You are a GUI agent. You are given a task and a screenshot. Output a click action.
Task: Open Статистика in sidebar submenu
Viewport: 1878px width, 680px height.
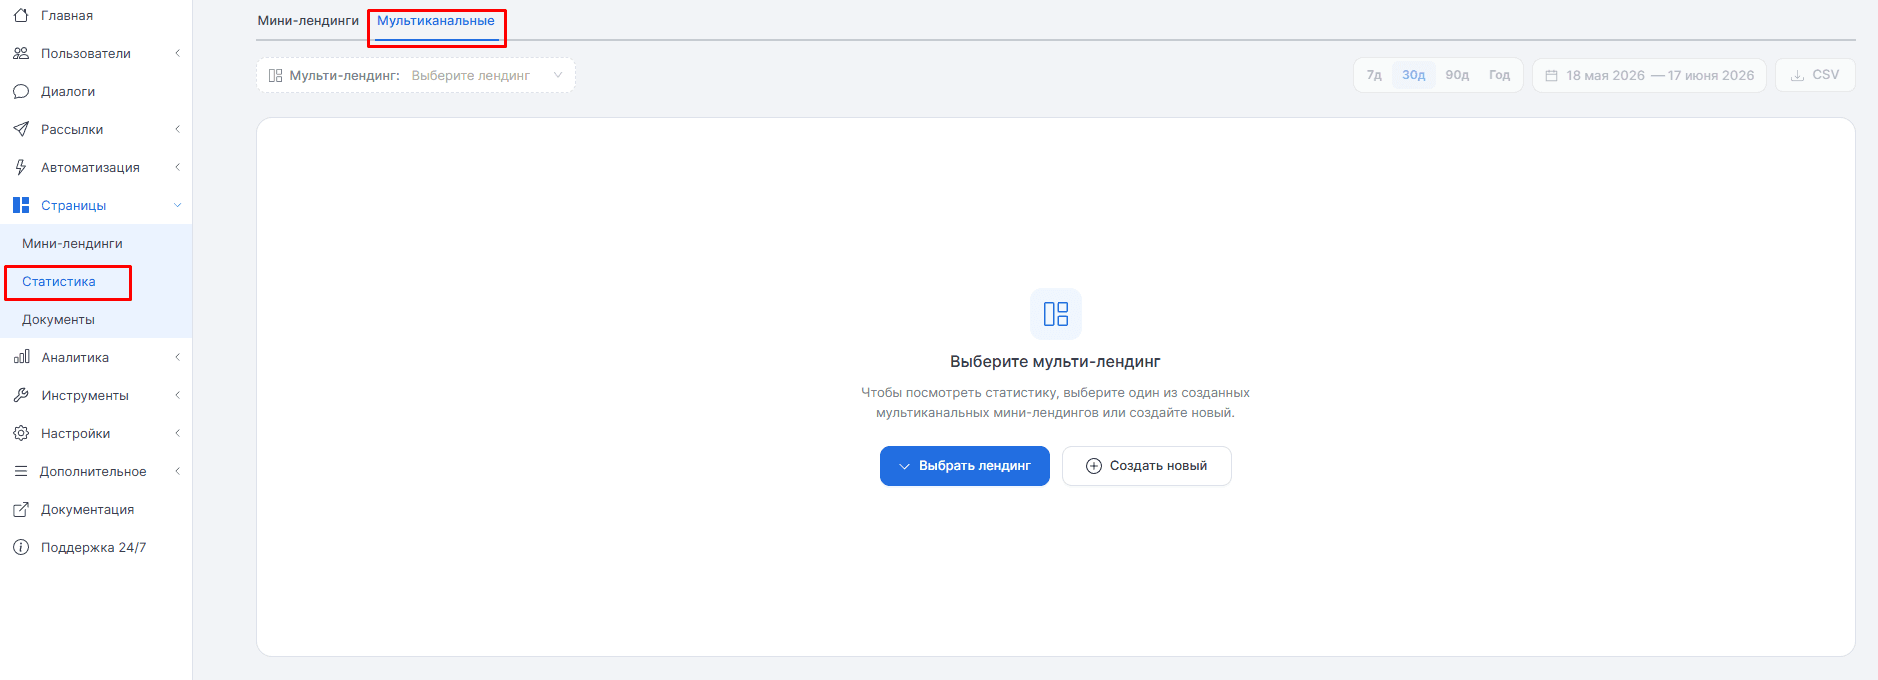[59, 281]
